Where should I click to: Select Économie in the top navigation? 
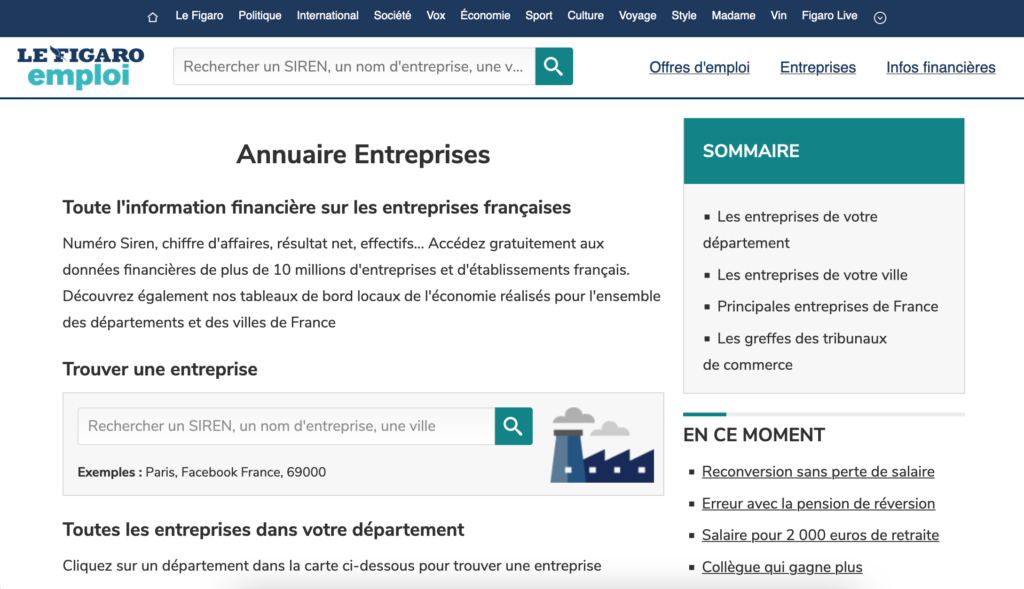coord(485,15)
